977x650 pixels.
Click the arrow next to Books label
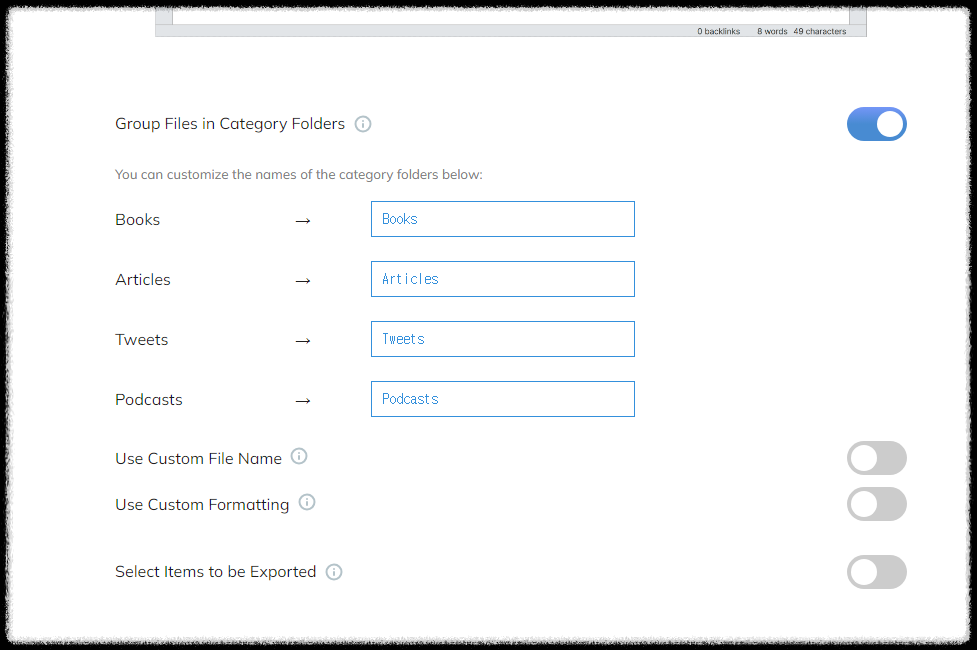click(303, 221)
